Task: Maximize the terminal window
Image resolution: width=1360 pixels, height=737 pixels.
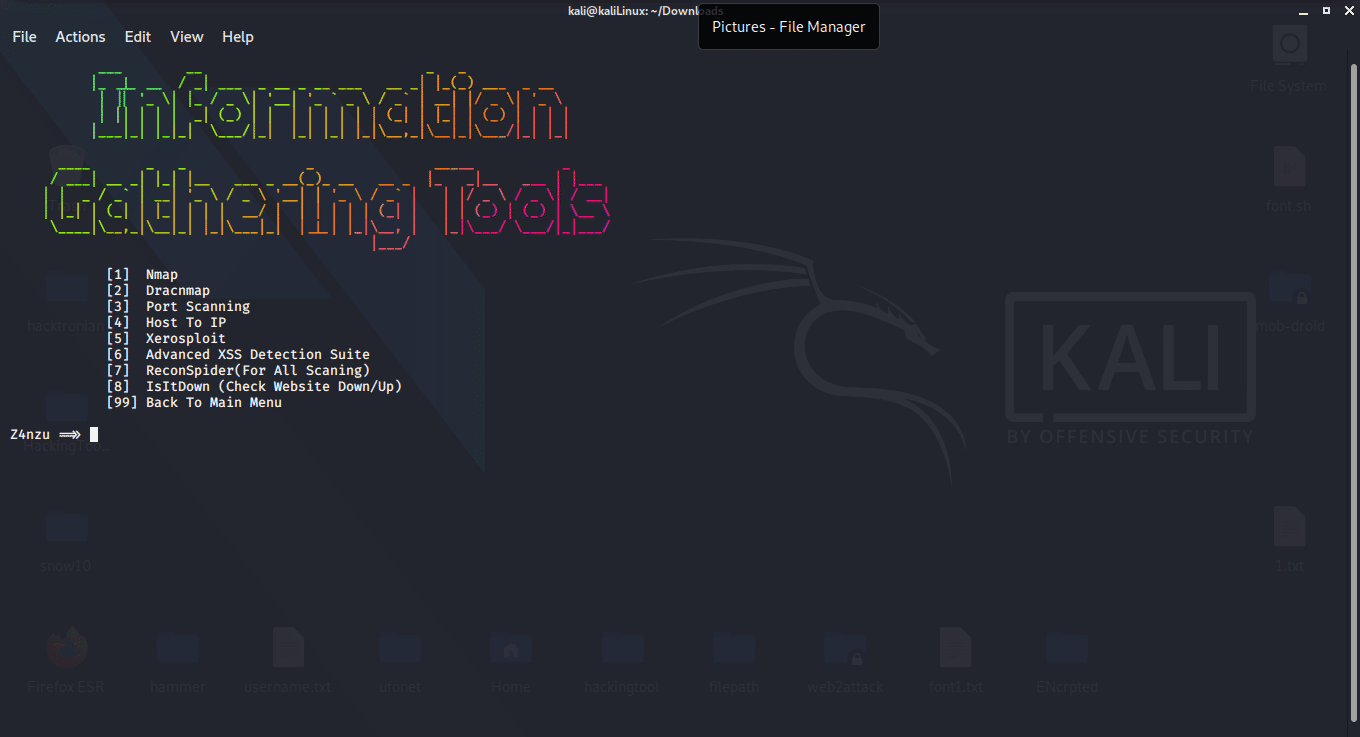Action: click(x=1326, y=10)
